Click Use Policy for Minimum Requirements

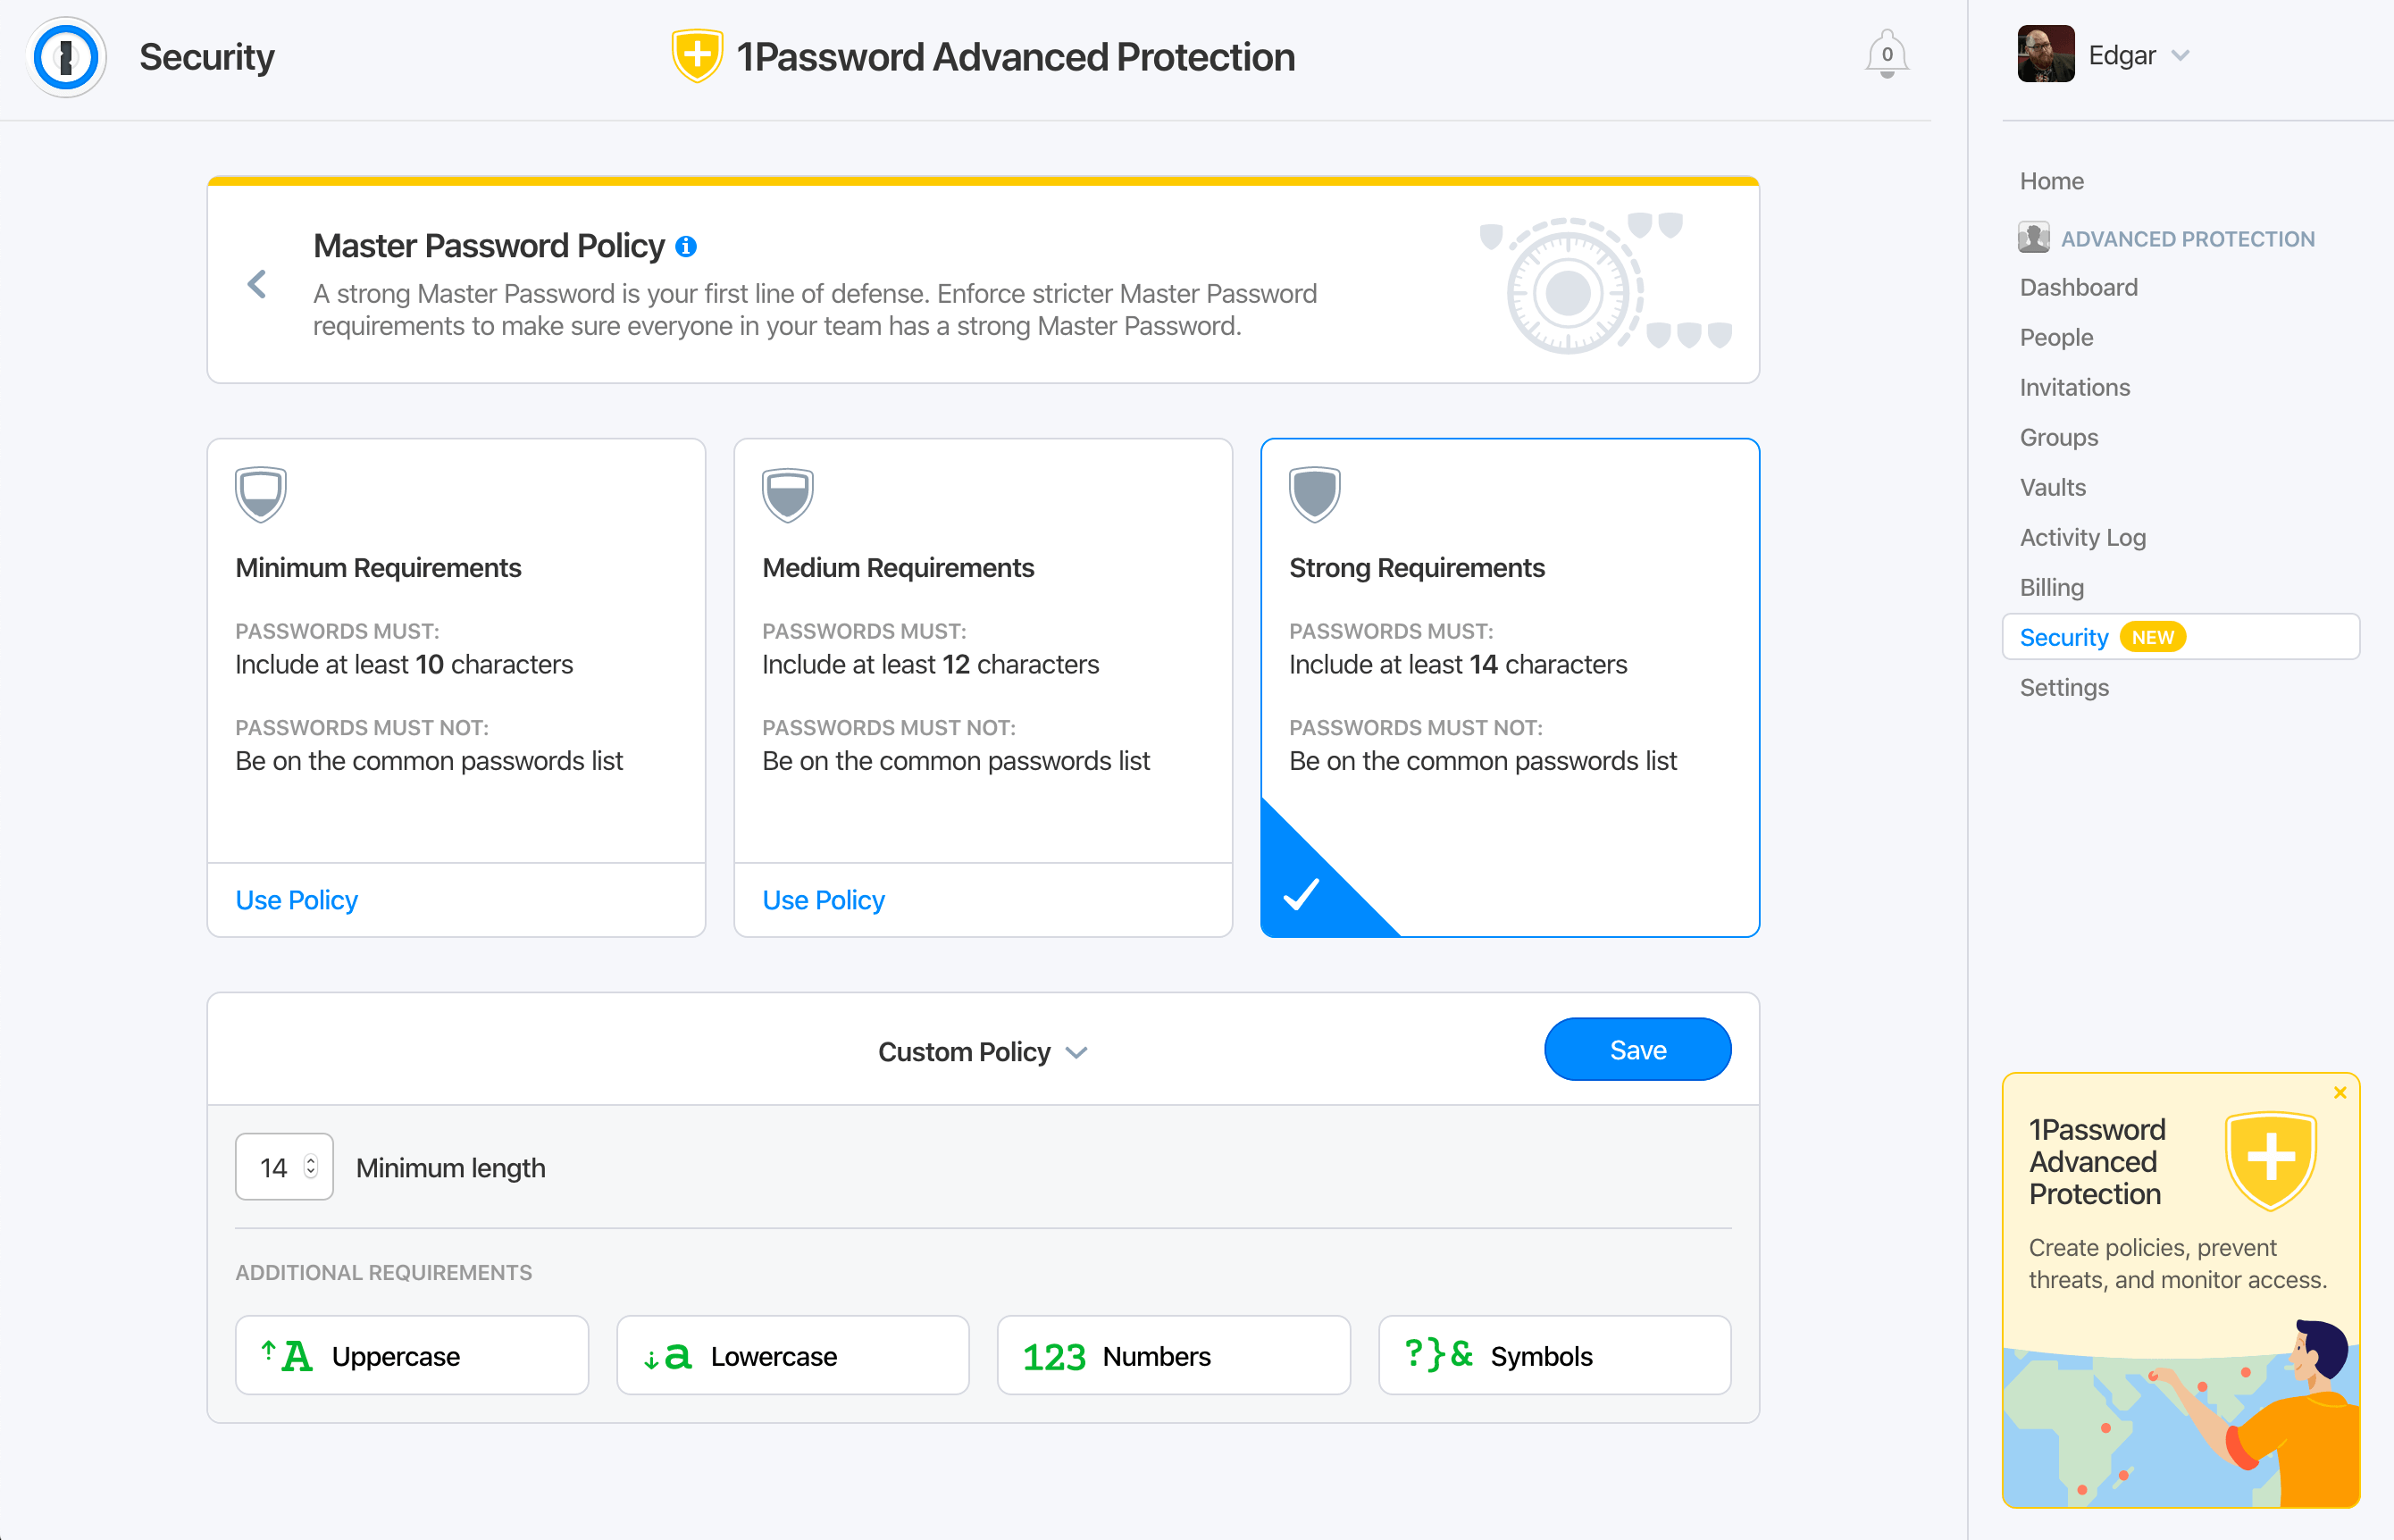[x=297, y=900]
